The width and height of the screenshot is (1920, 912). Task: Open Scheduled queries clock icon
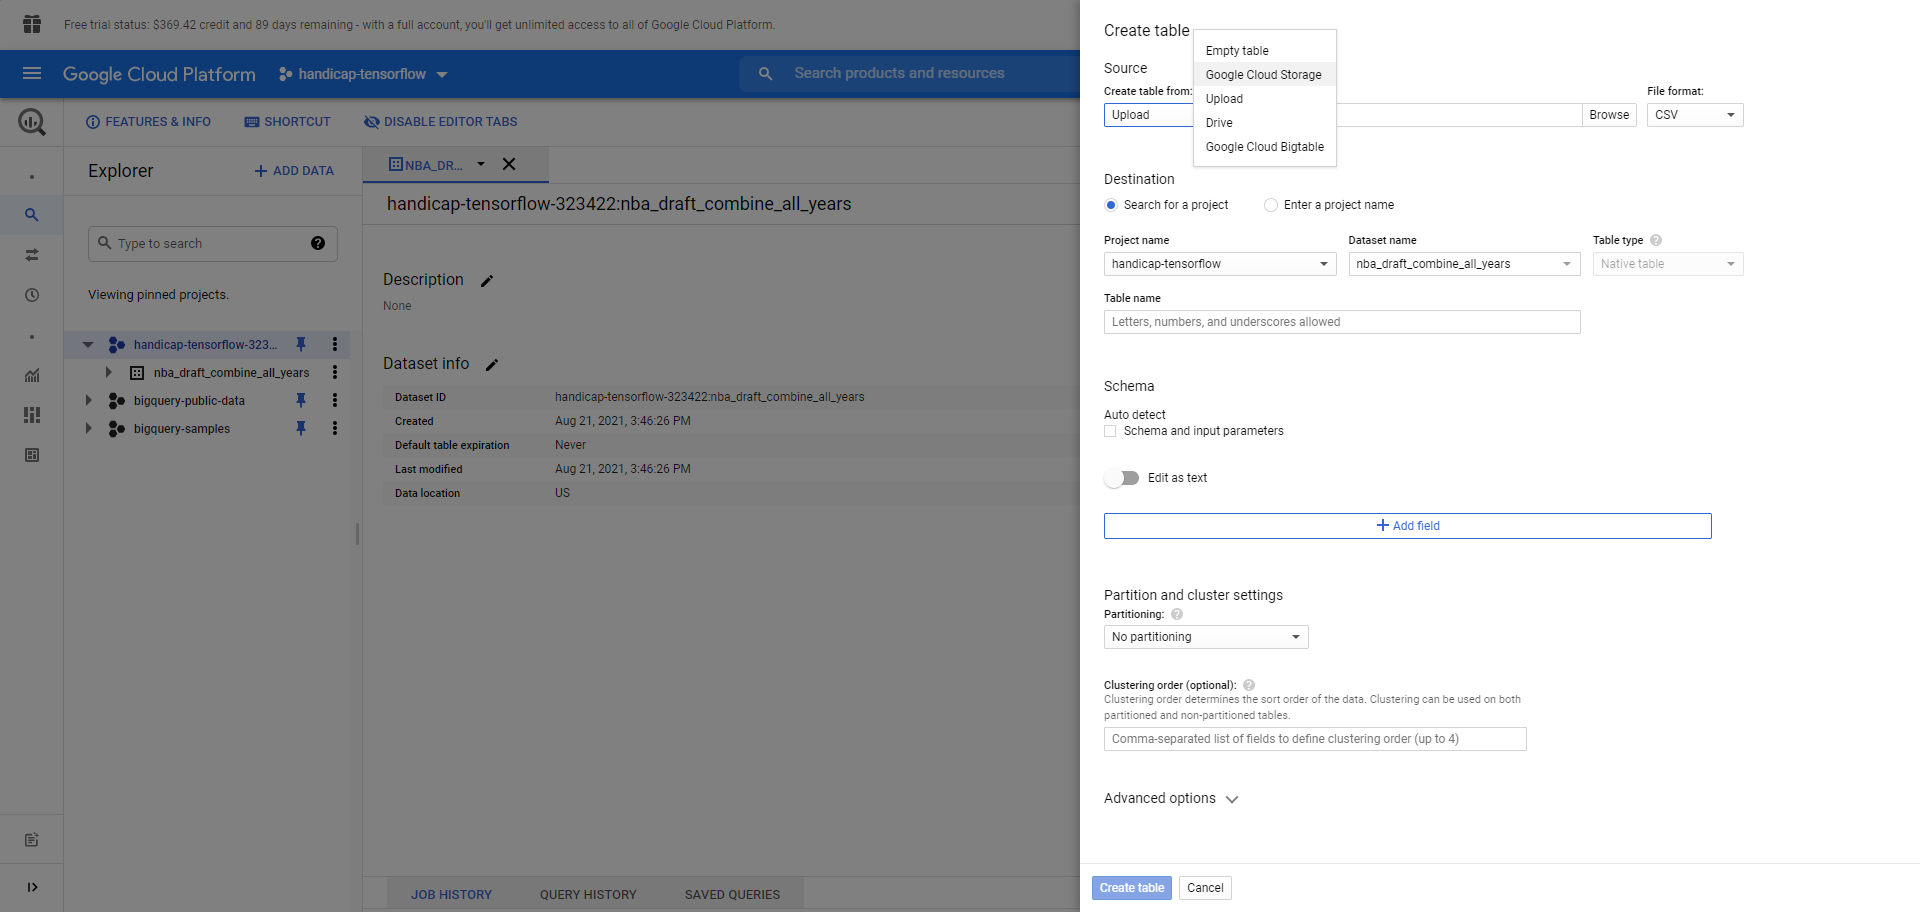pos(32,295)
